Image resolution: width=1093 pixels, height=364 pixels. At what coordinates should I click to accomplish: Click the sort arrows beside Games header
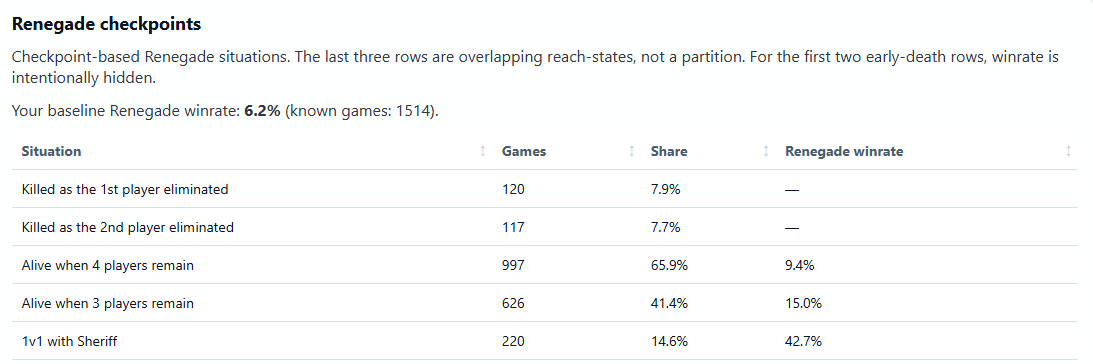(632, 151)
